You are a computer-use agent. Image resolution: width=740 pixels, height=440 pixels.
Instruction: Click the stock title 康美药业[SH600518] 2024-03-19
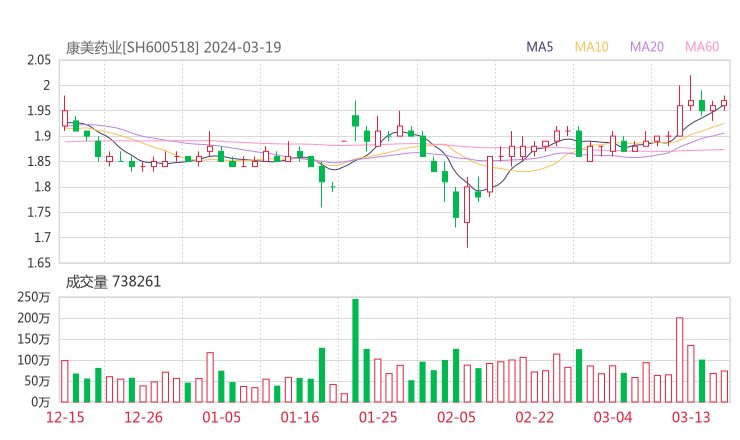click(173, 48)
